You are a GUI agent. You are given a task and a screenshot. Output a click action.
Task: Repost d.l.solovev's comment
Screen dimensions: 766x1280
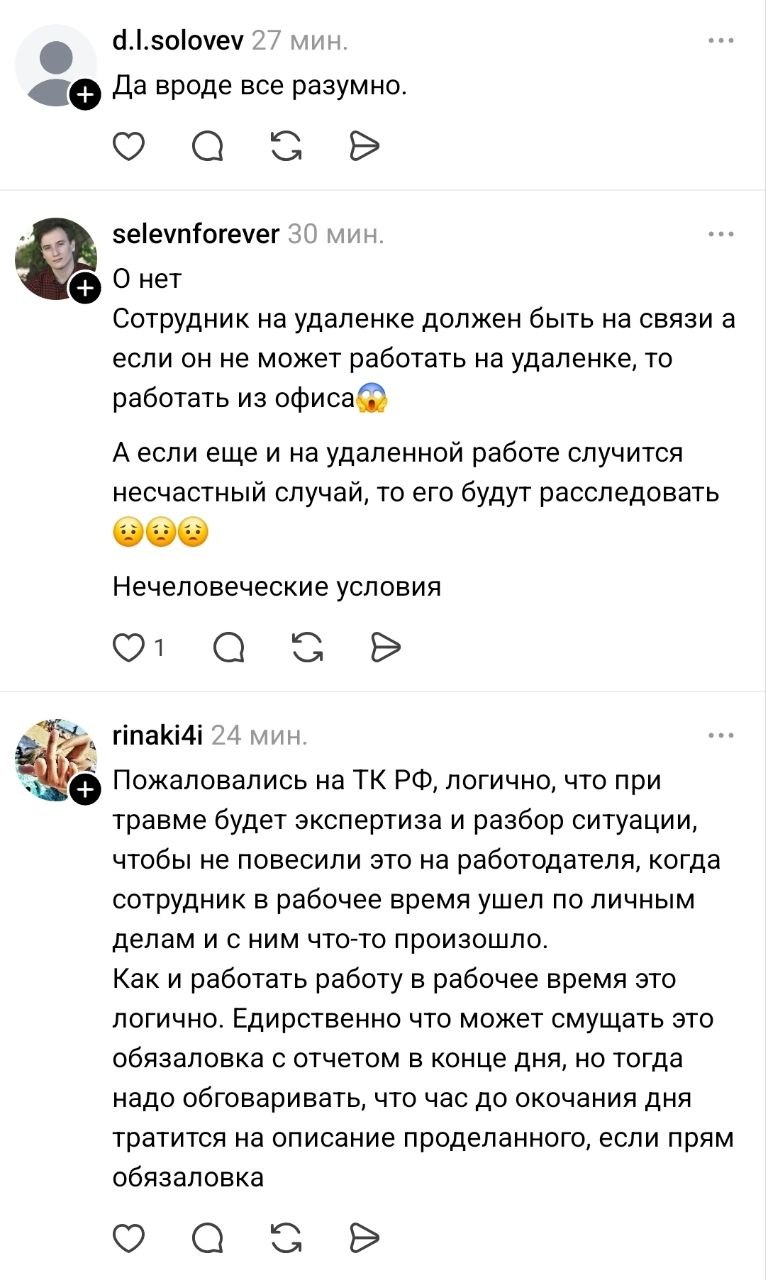286,148
